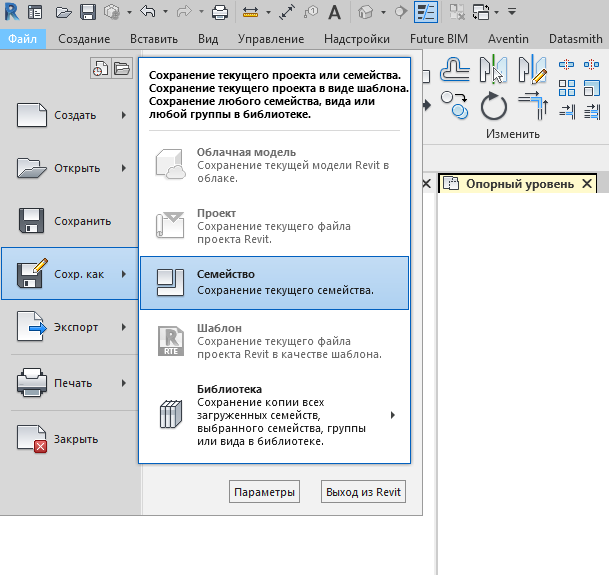Click the Save floppy icon in Quick Access toolbar
The width and height of the screenshot is (609, 575).
pyautogui.click(x=88, y=12)
